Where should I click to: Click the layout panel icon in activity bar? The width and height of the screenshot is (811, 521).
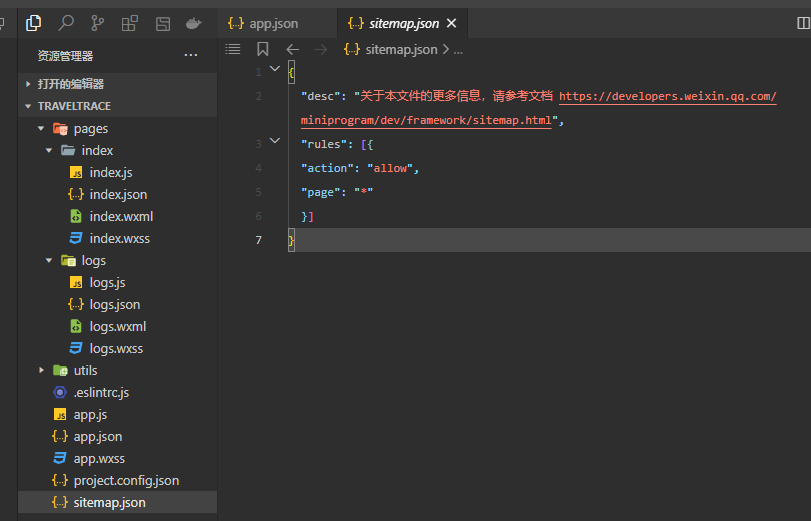(x=163, y=23)
